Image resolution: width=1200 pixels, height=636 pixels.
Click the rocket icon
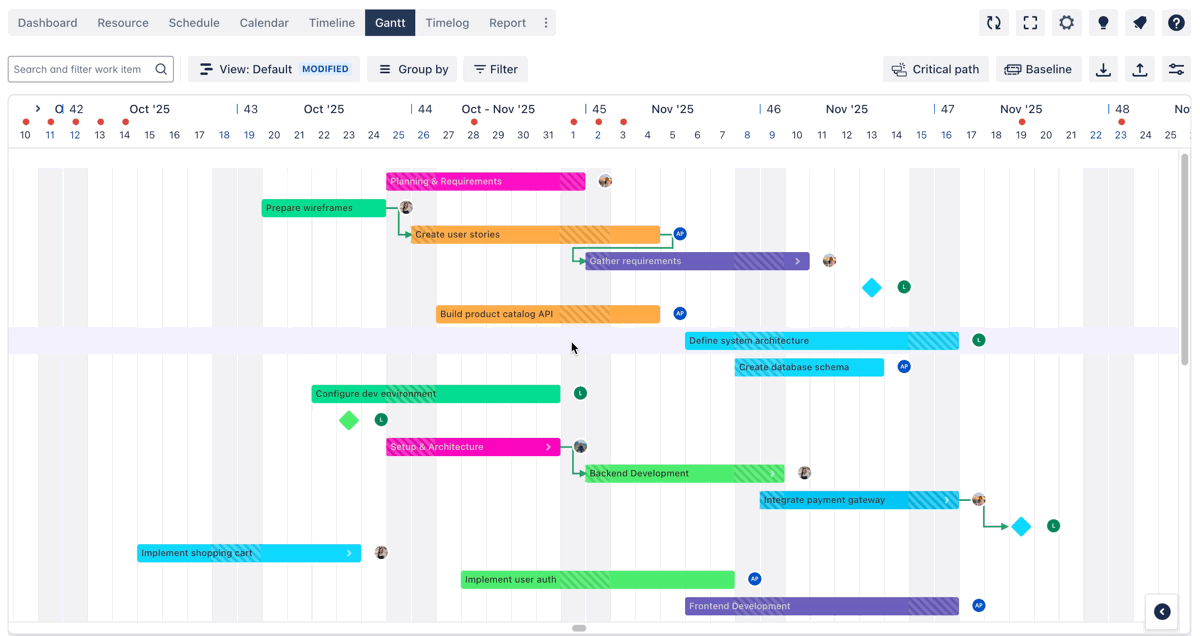click(x=1140, y=23)
